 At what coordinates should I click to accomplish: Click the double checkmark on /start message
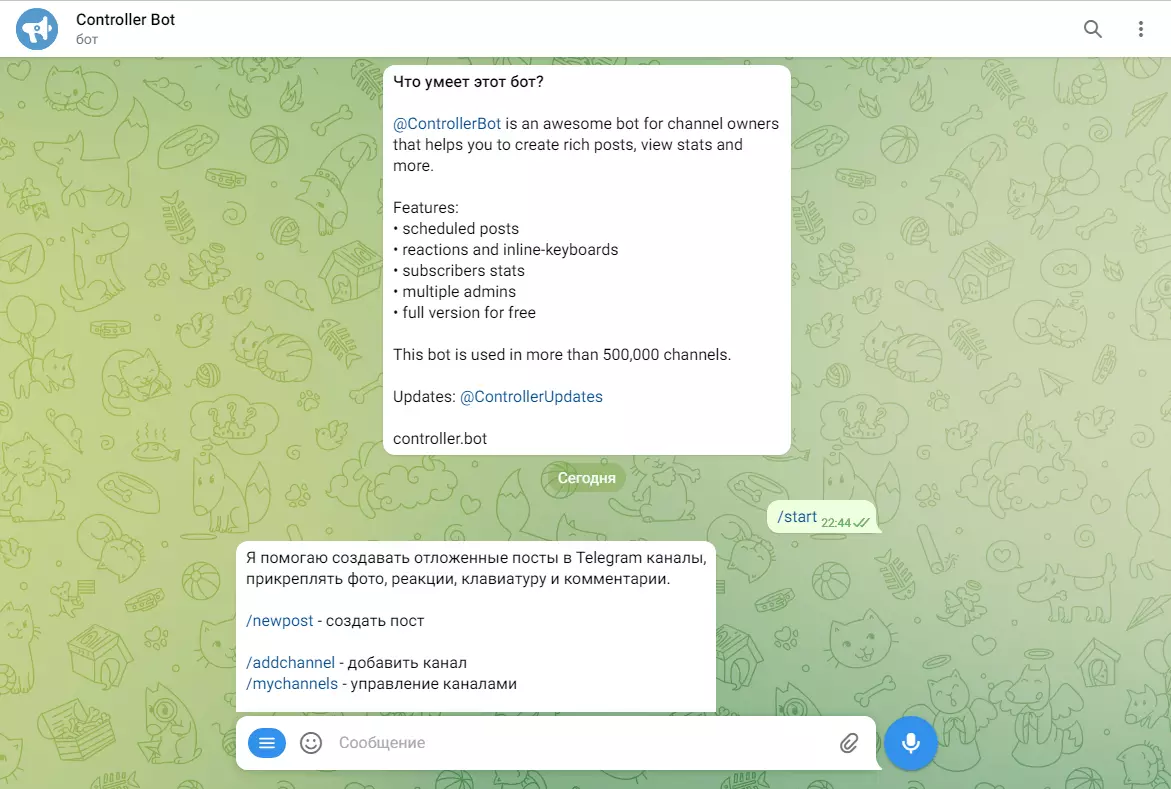(x=862, y=523)
